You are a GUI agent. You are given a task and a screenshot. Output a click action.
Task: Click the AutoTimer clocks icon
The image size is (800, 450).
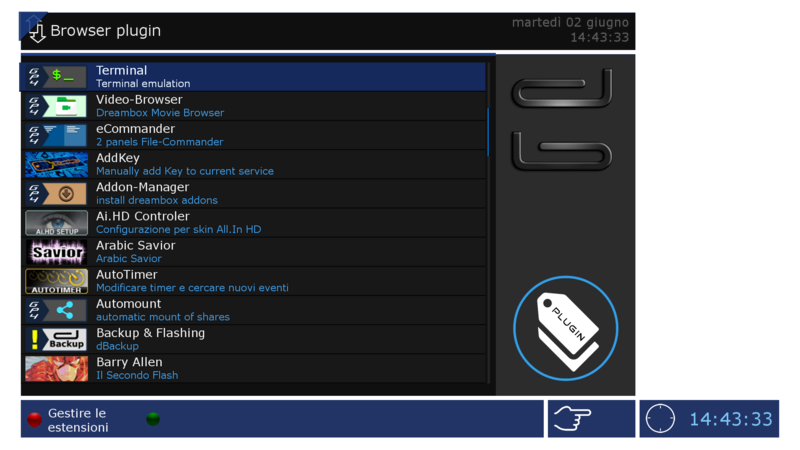[56, 281]
